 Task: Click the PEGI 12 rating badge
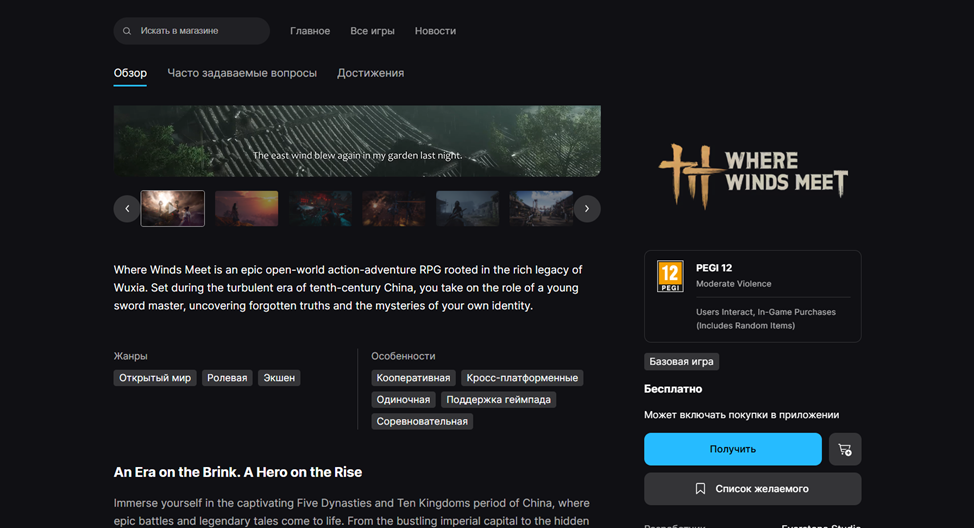point(670,277)
